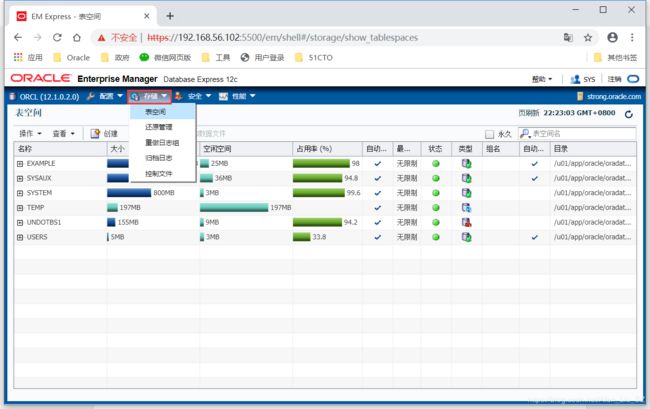This screenshot has width=650, height=409.
Task: Click the server icon beside strong.oracle.com
Action: (580, 97)
